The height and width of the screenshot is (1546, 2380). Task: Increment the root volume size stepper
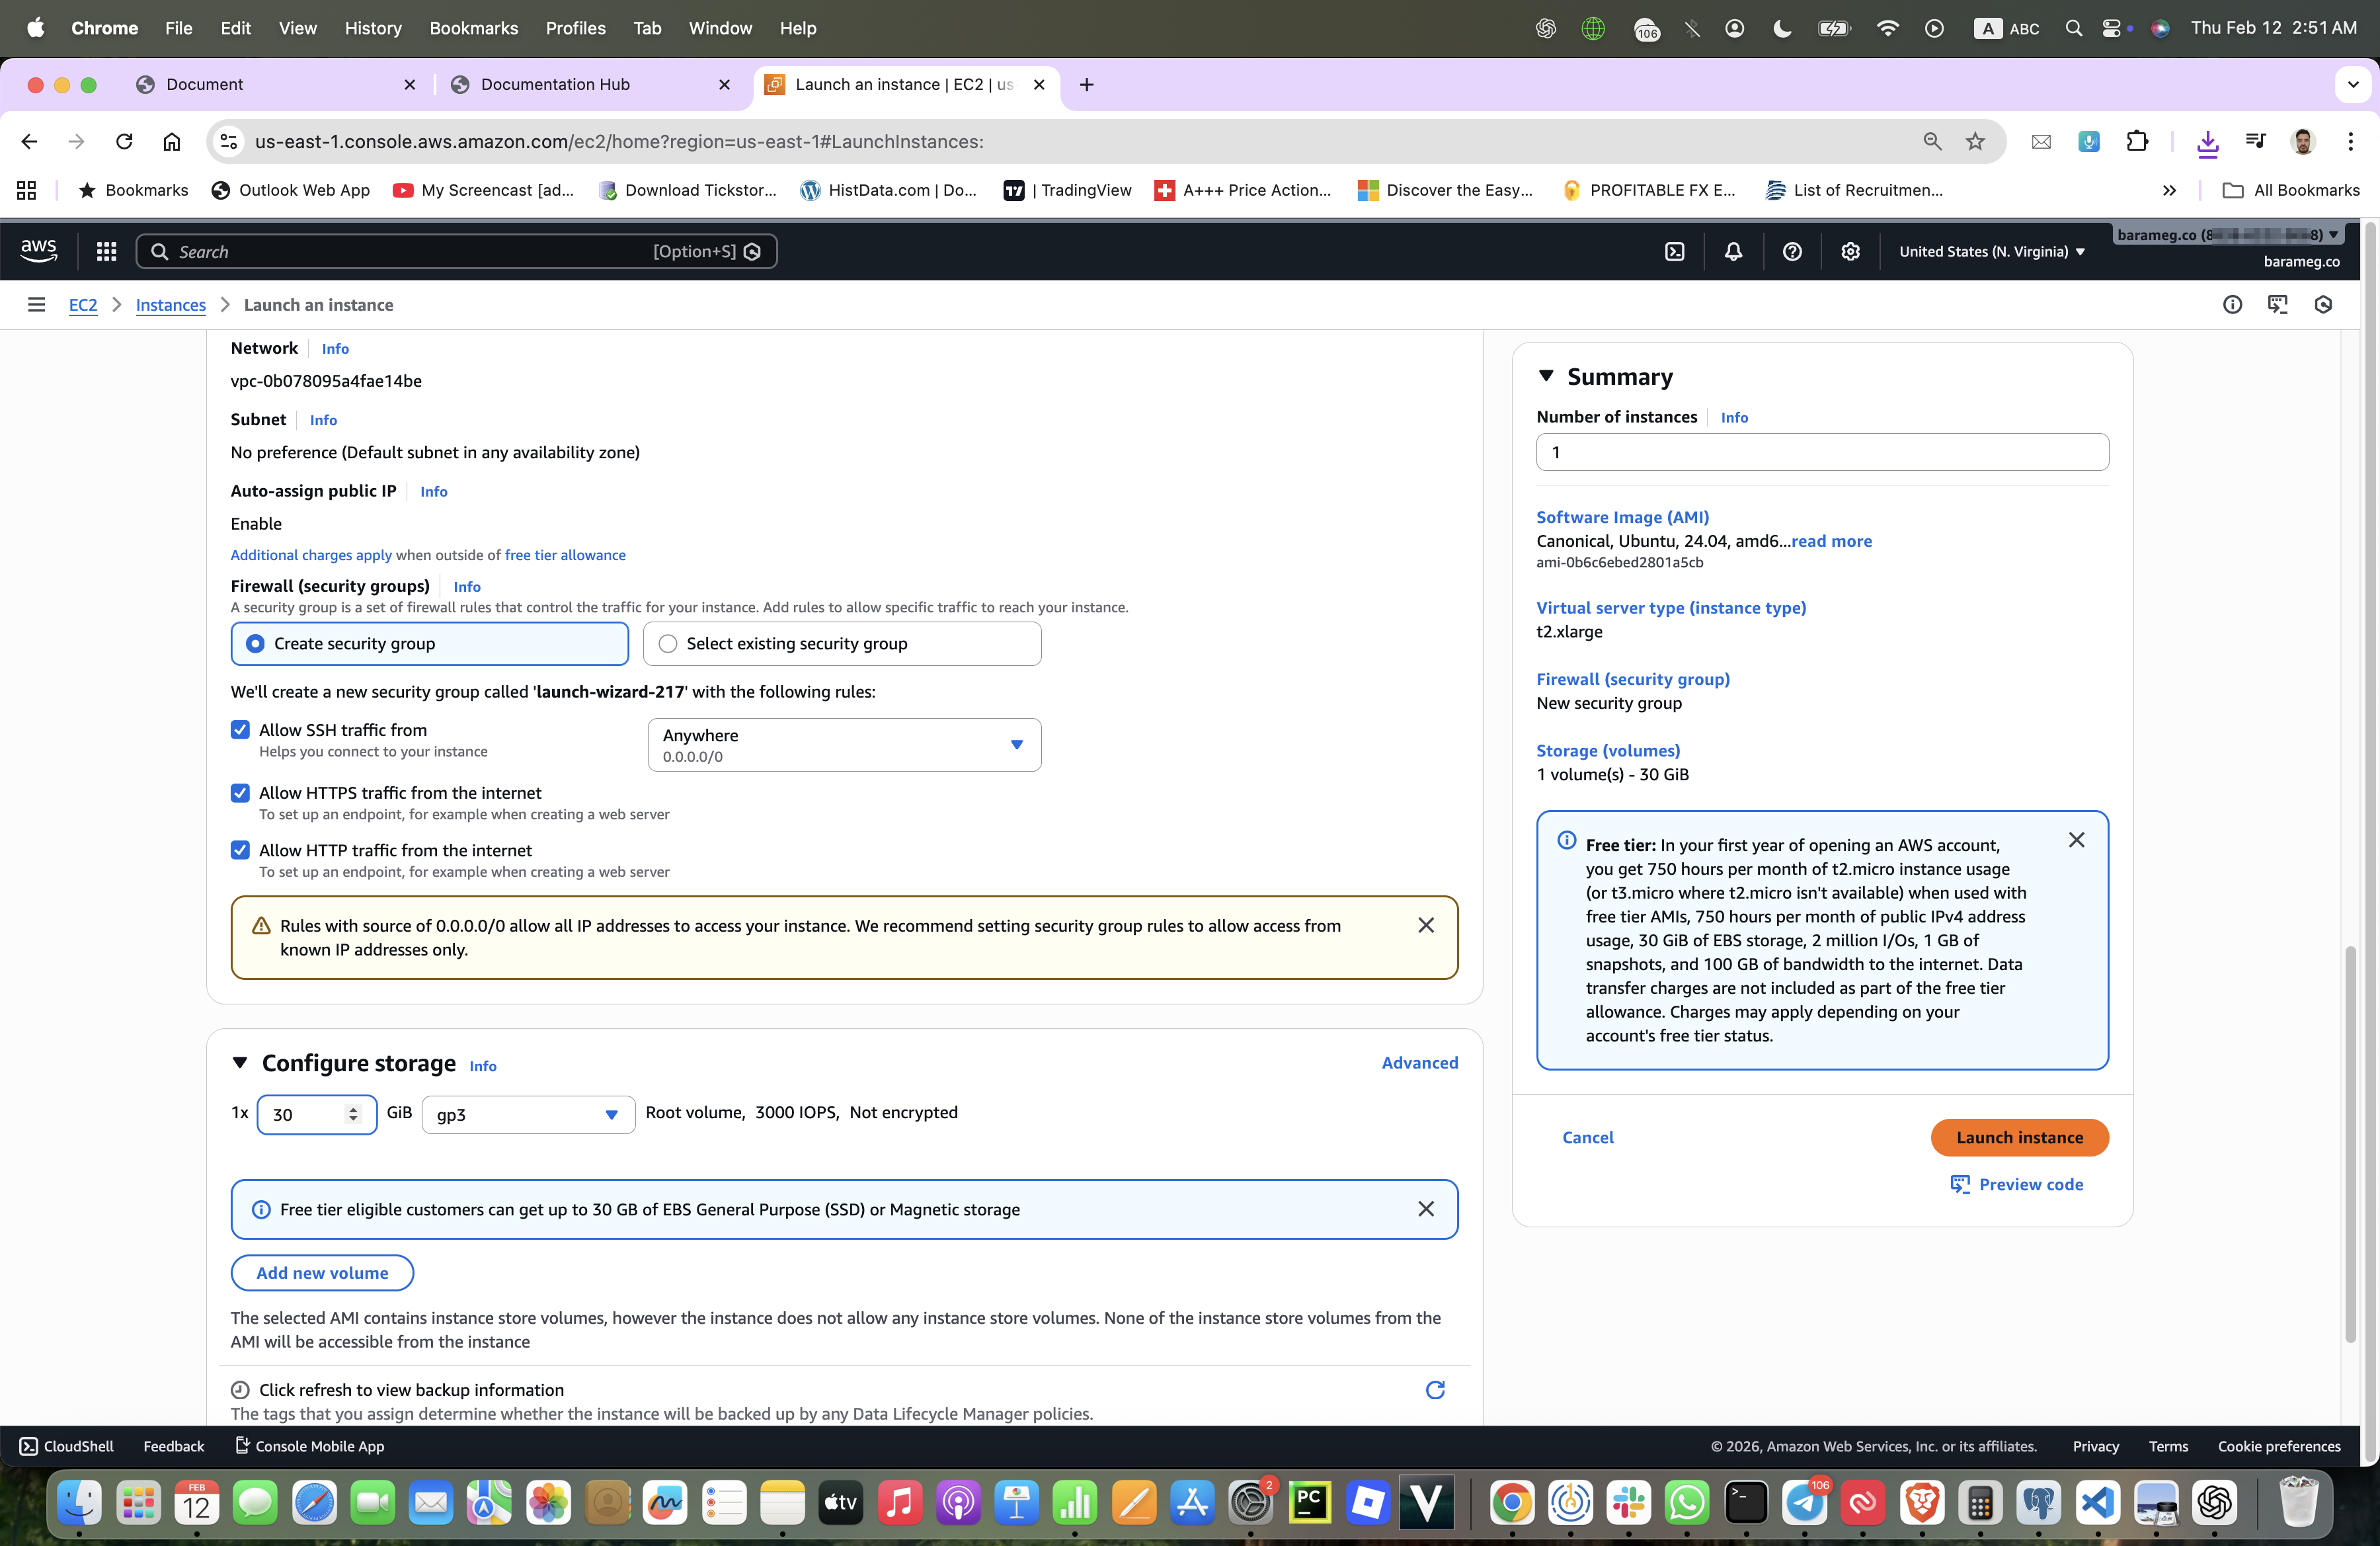click(x=353, y=1109)
